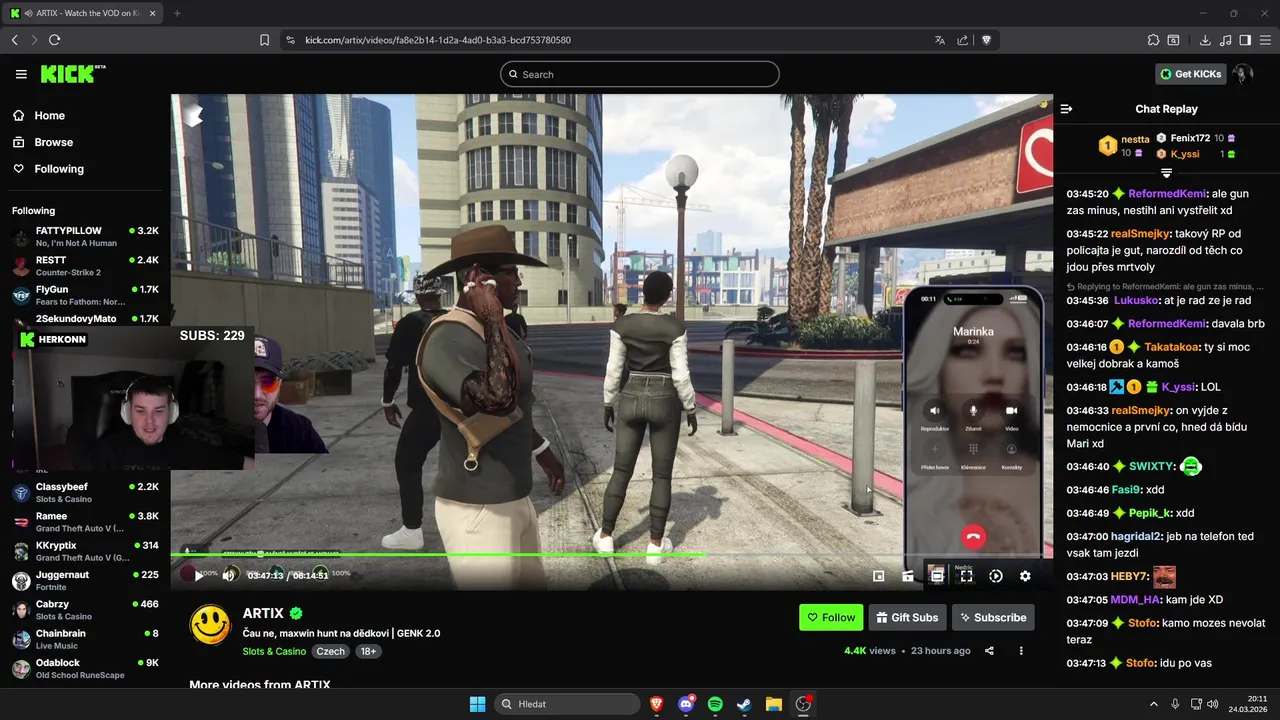Viewport: 1280px width, 720px height.
Task: Click the browser share icon
Action: pos(963,40)
